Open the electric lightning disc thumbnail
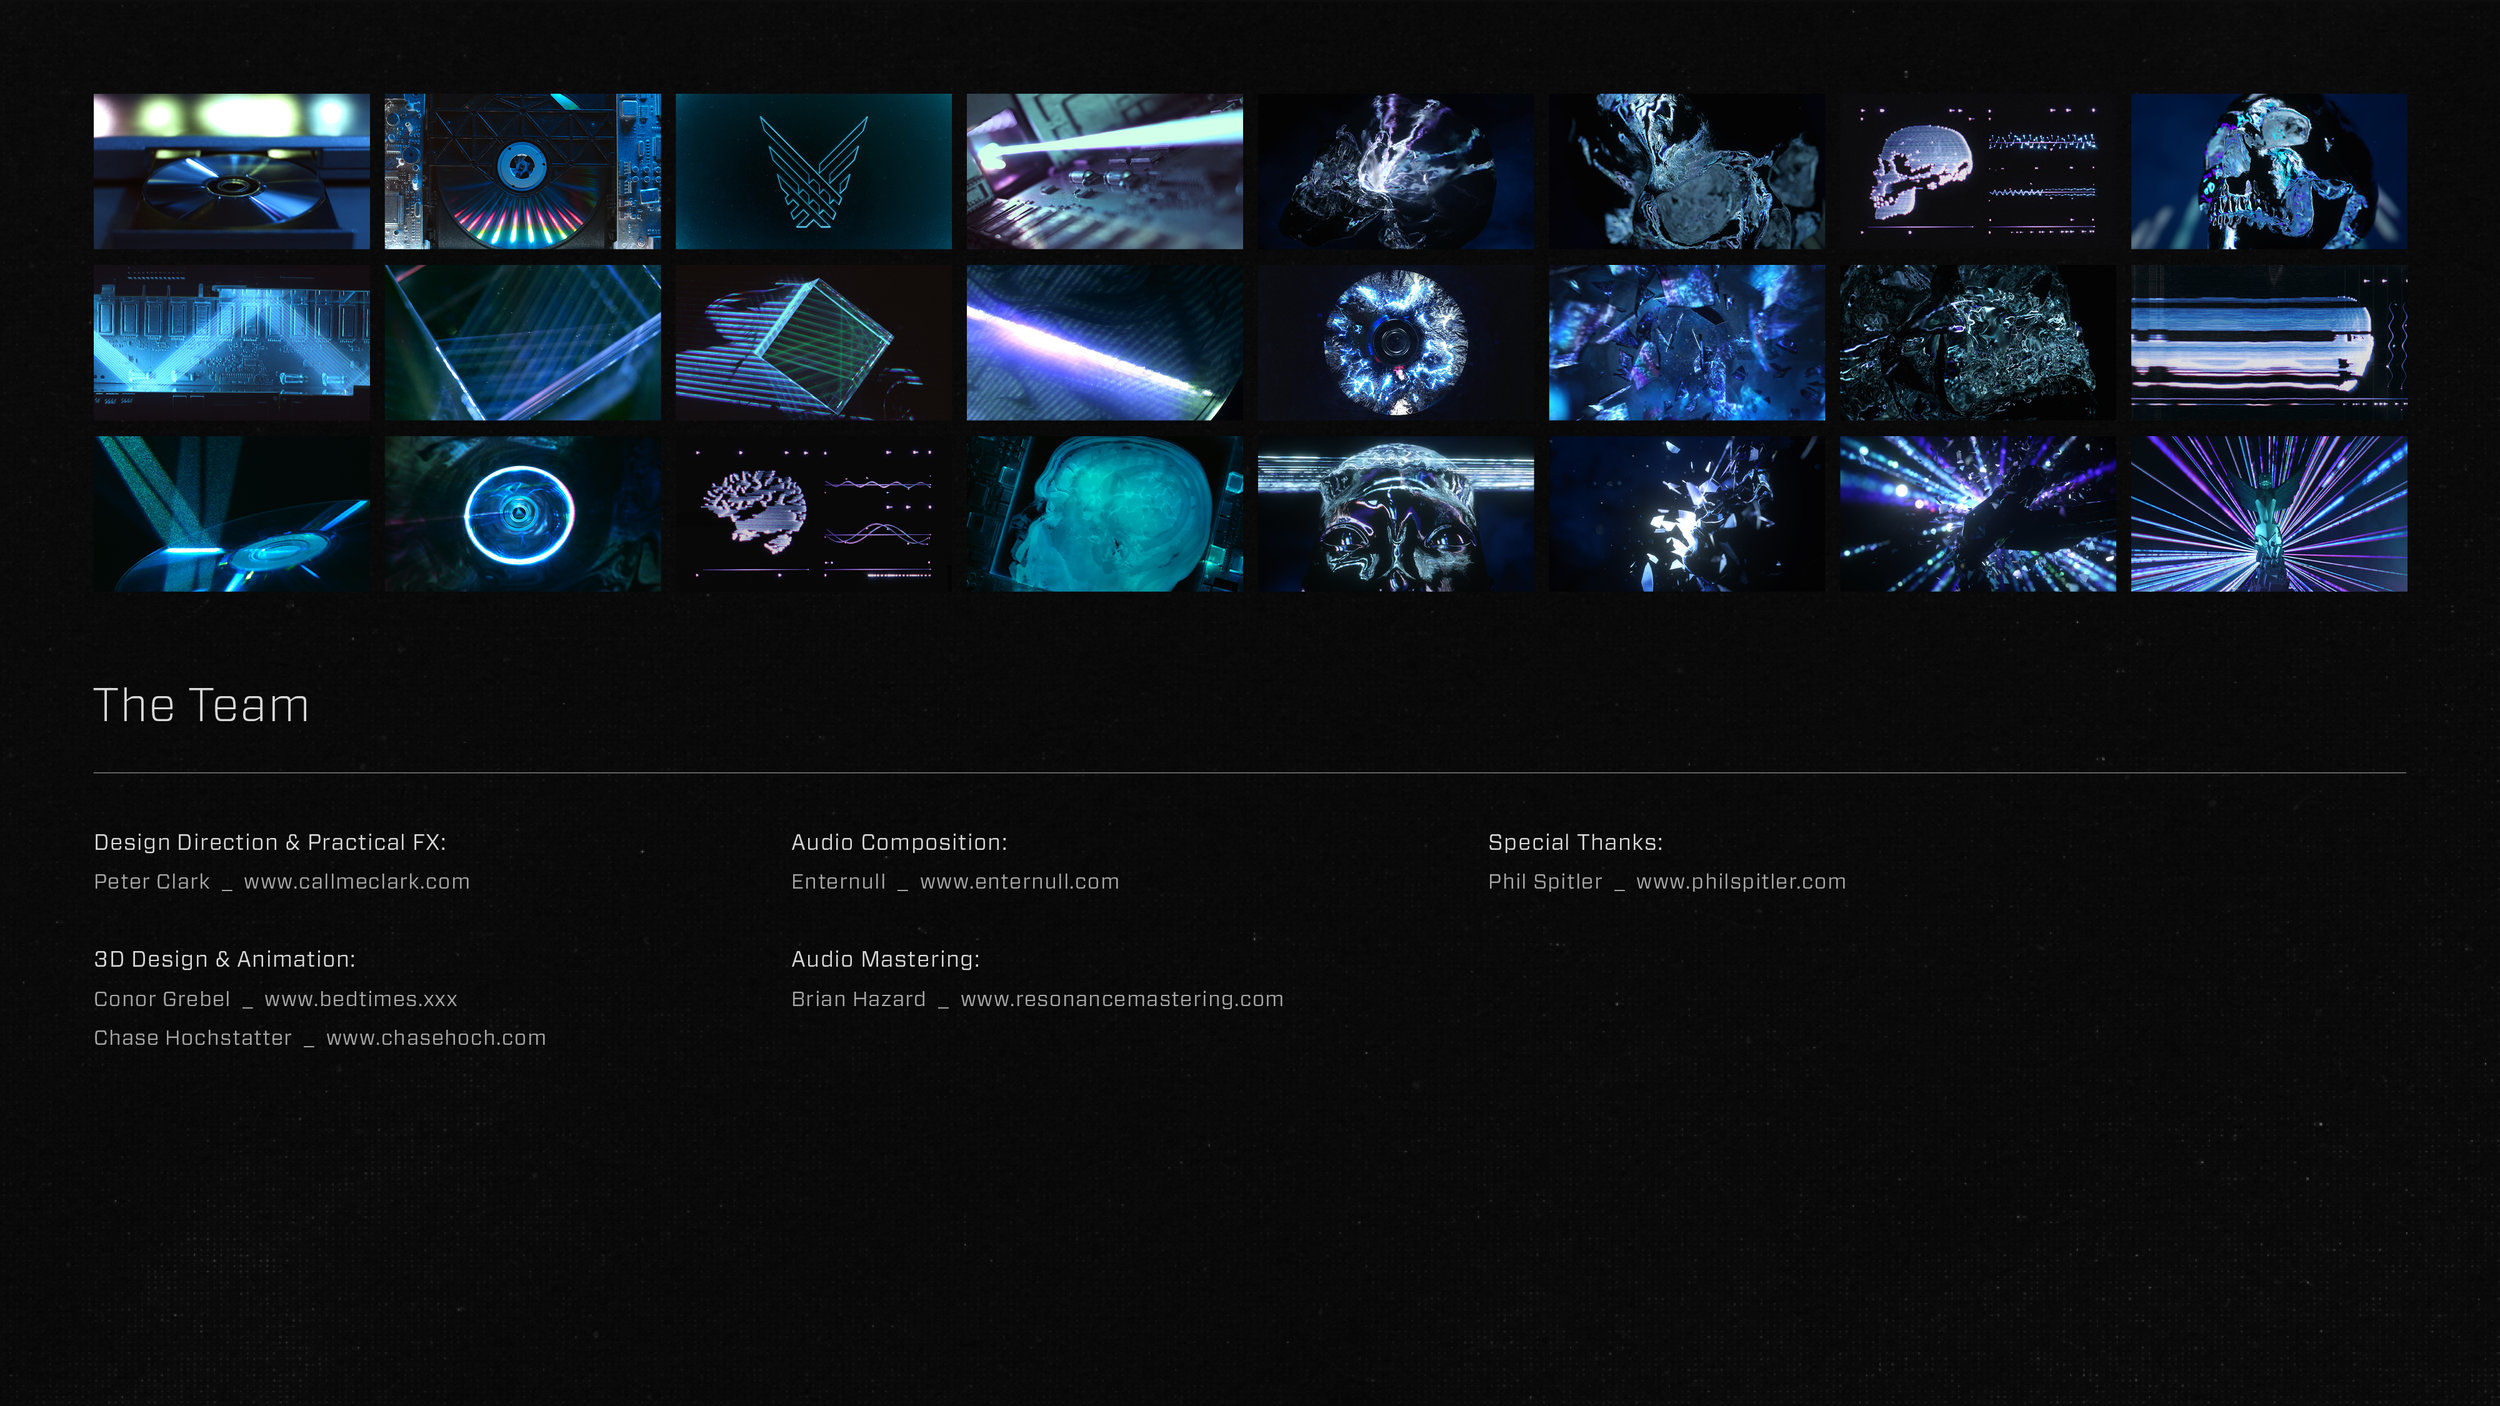Screen dimensions: 2500x1406 tap(1395, 342)
